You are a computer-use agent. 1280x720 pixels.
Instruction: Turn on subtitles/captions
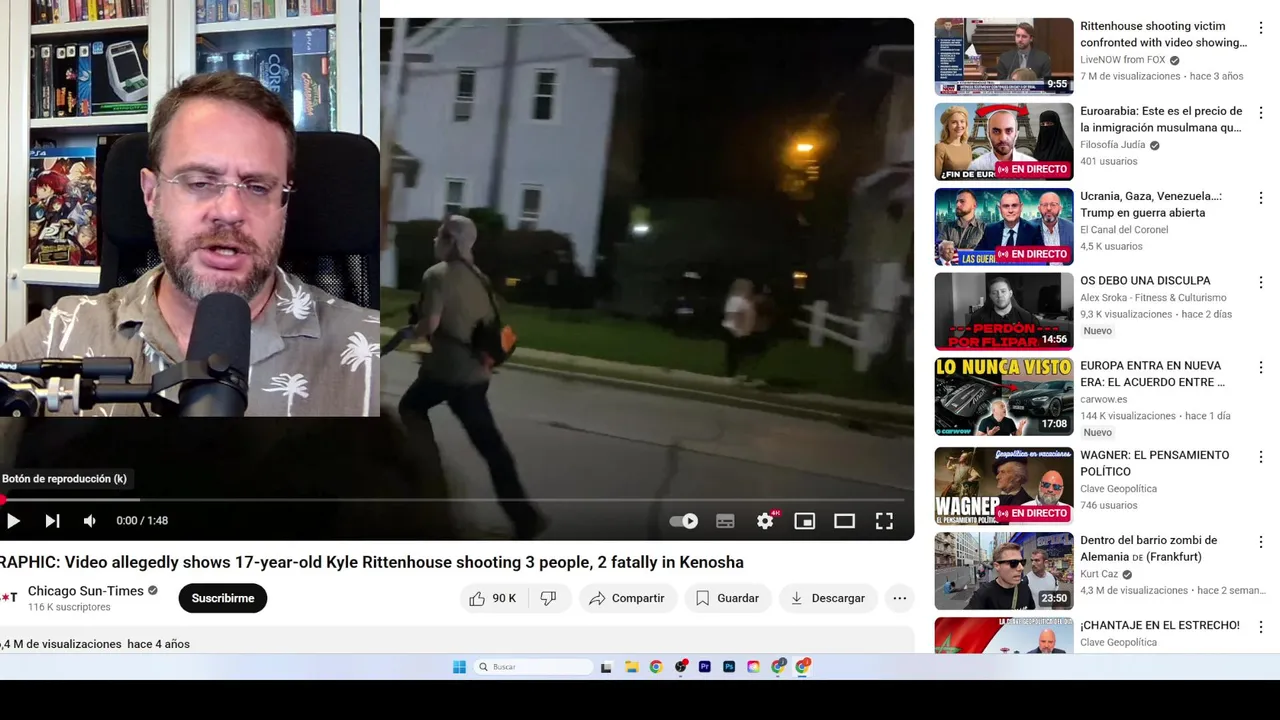[725, 521]
